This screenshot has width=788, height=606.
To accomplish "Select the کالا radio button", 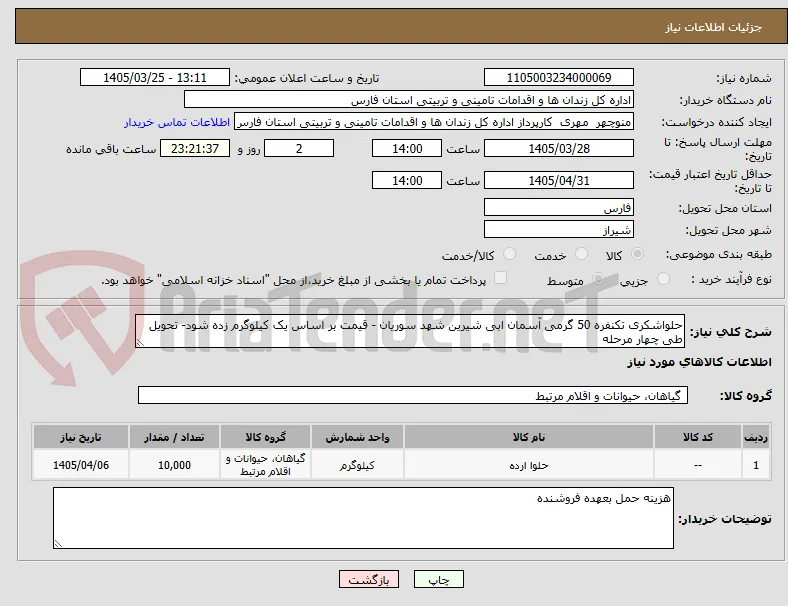I will (x=637, y=254).
